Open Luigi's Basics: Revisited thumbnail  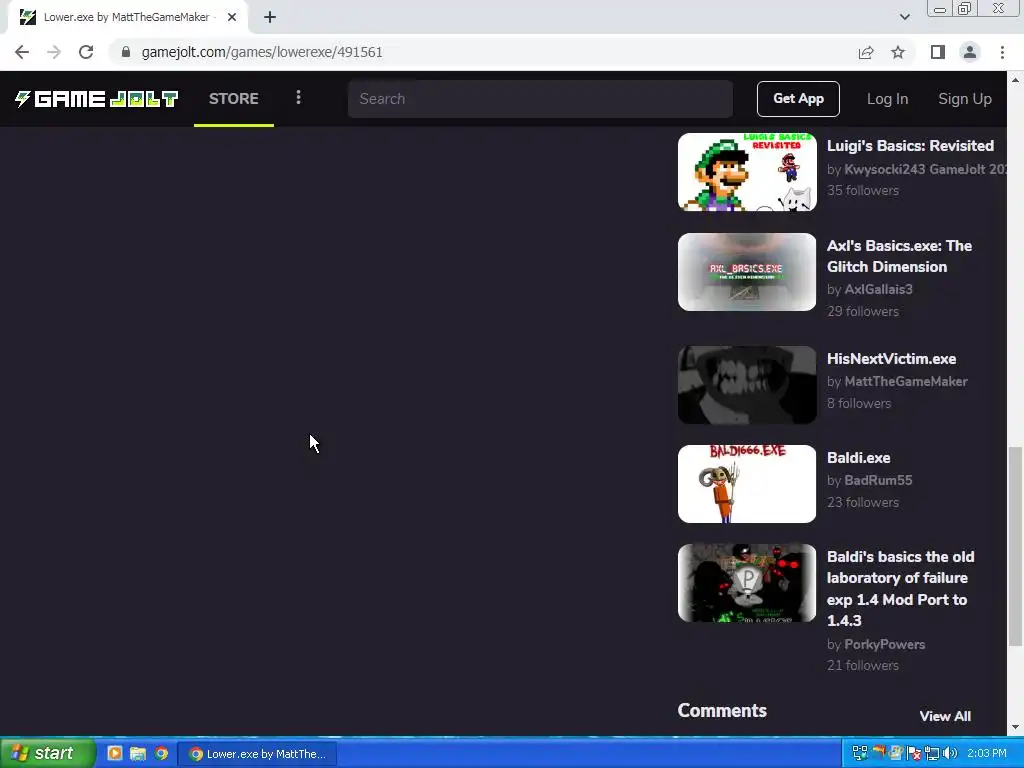coord(747,172)
